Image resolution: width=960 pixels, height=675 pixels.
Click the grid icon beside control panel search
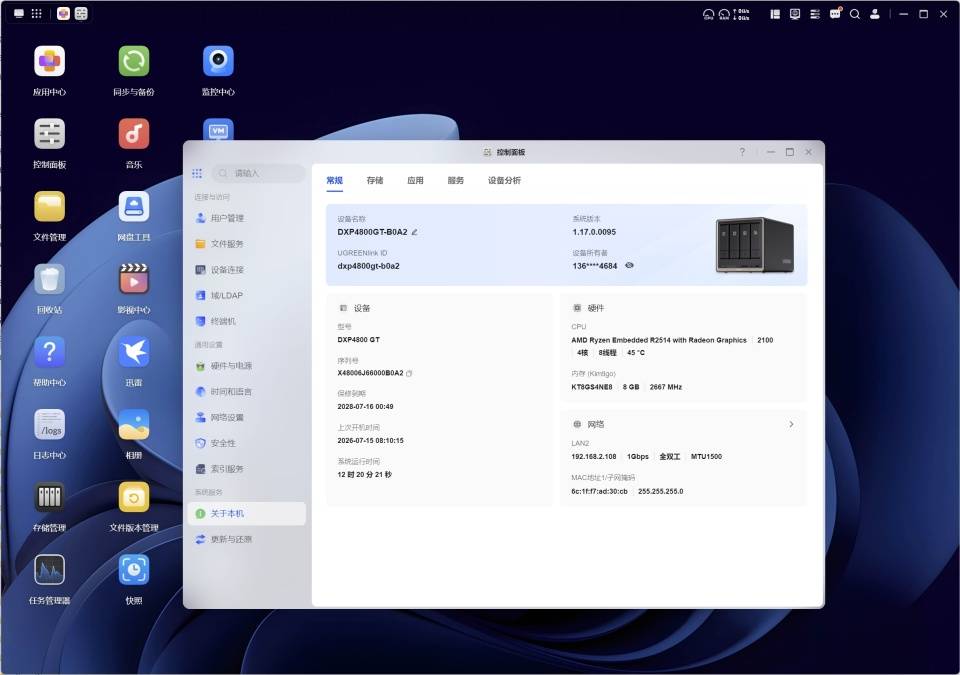pos(197,173)
